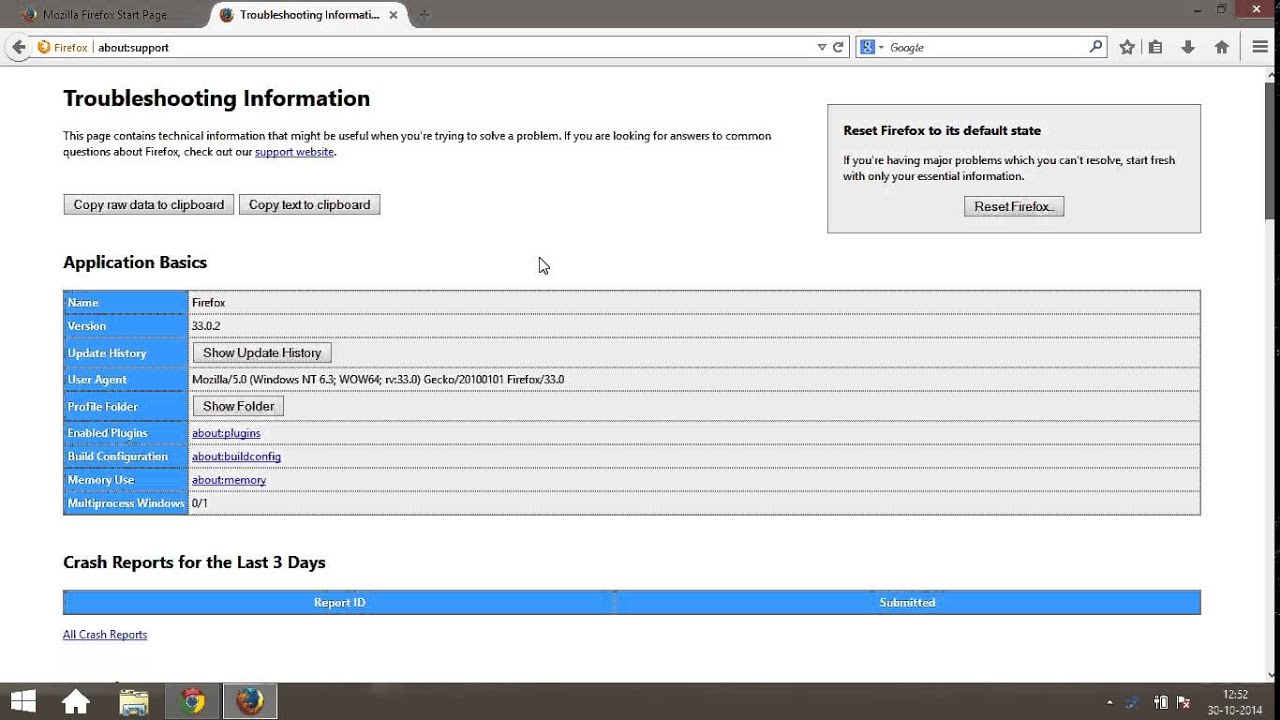Click the User Agent string text
This screenshot has width=1280, height=720.
378,379
